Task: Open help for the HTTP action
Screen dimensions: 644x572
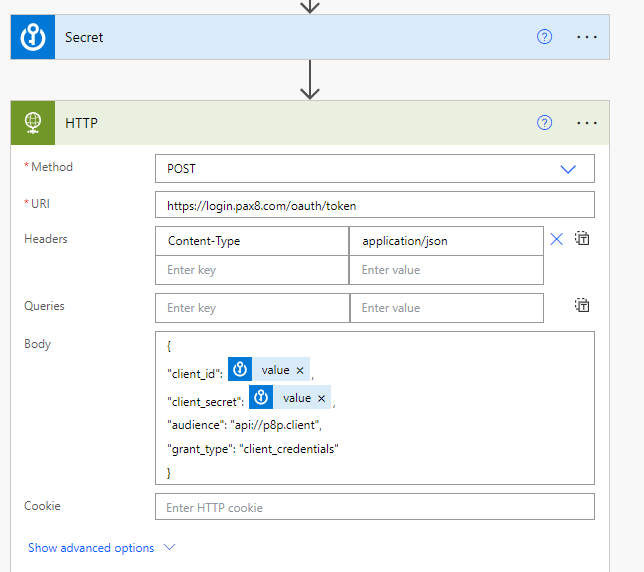Action: [544, 123]
